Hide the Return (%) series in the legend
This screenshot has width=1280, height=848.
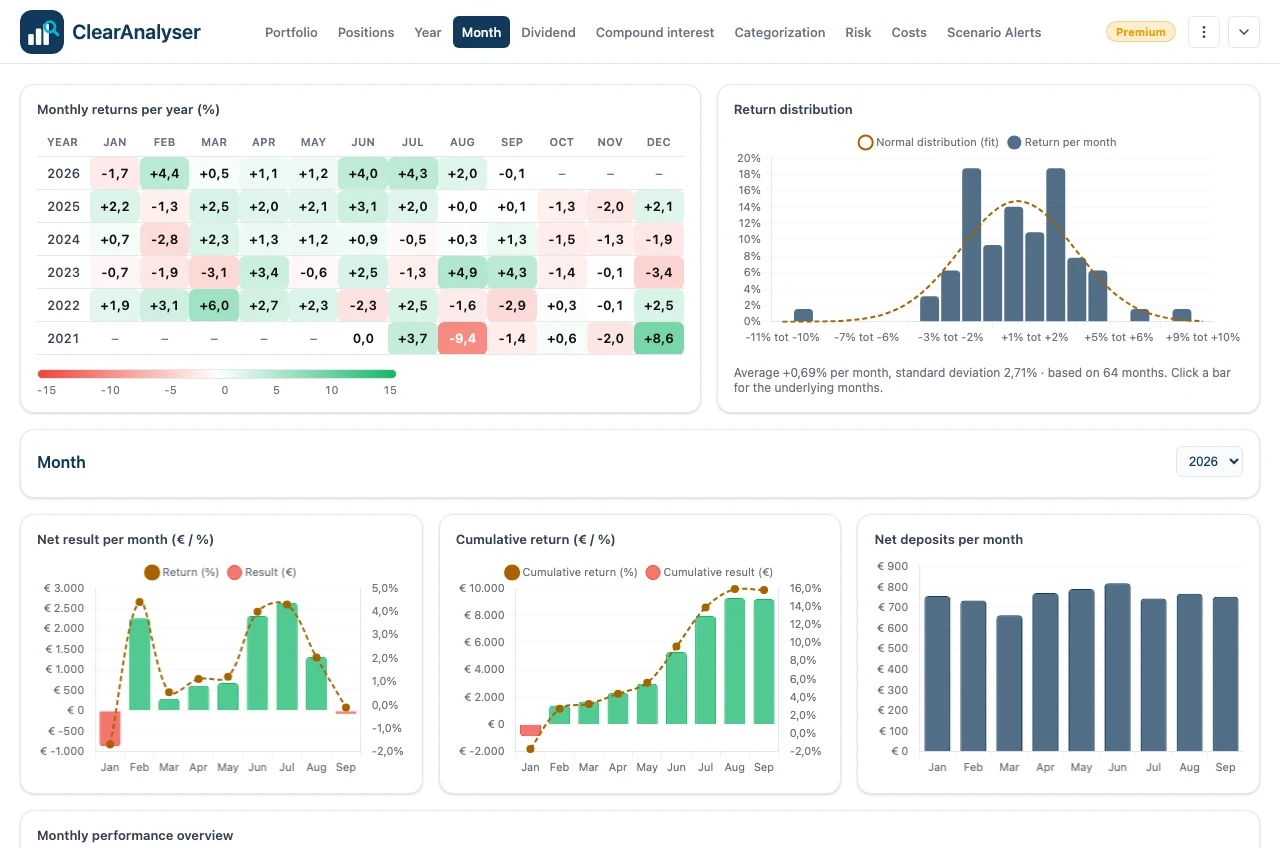[x=179, y=572]
